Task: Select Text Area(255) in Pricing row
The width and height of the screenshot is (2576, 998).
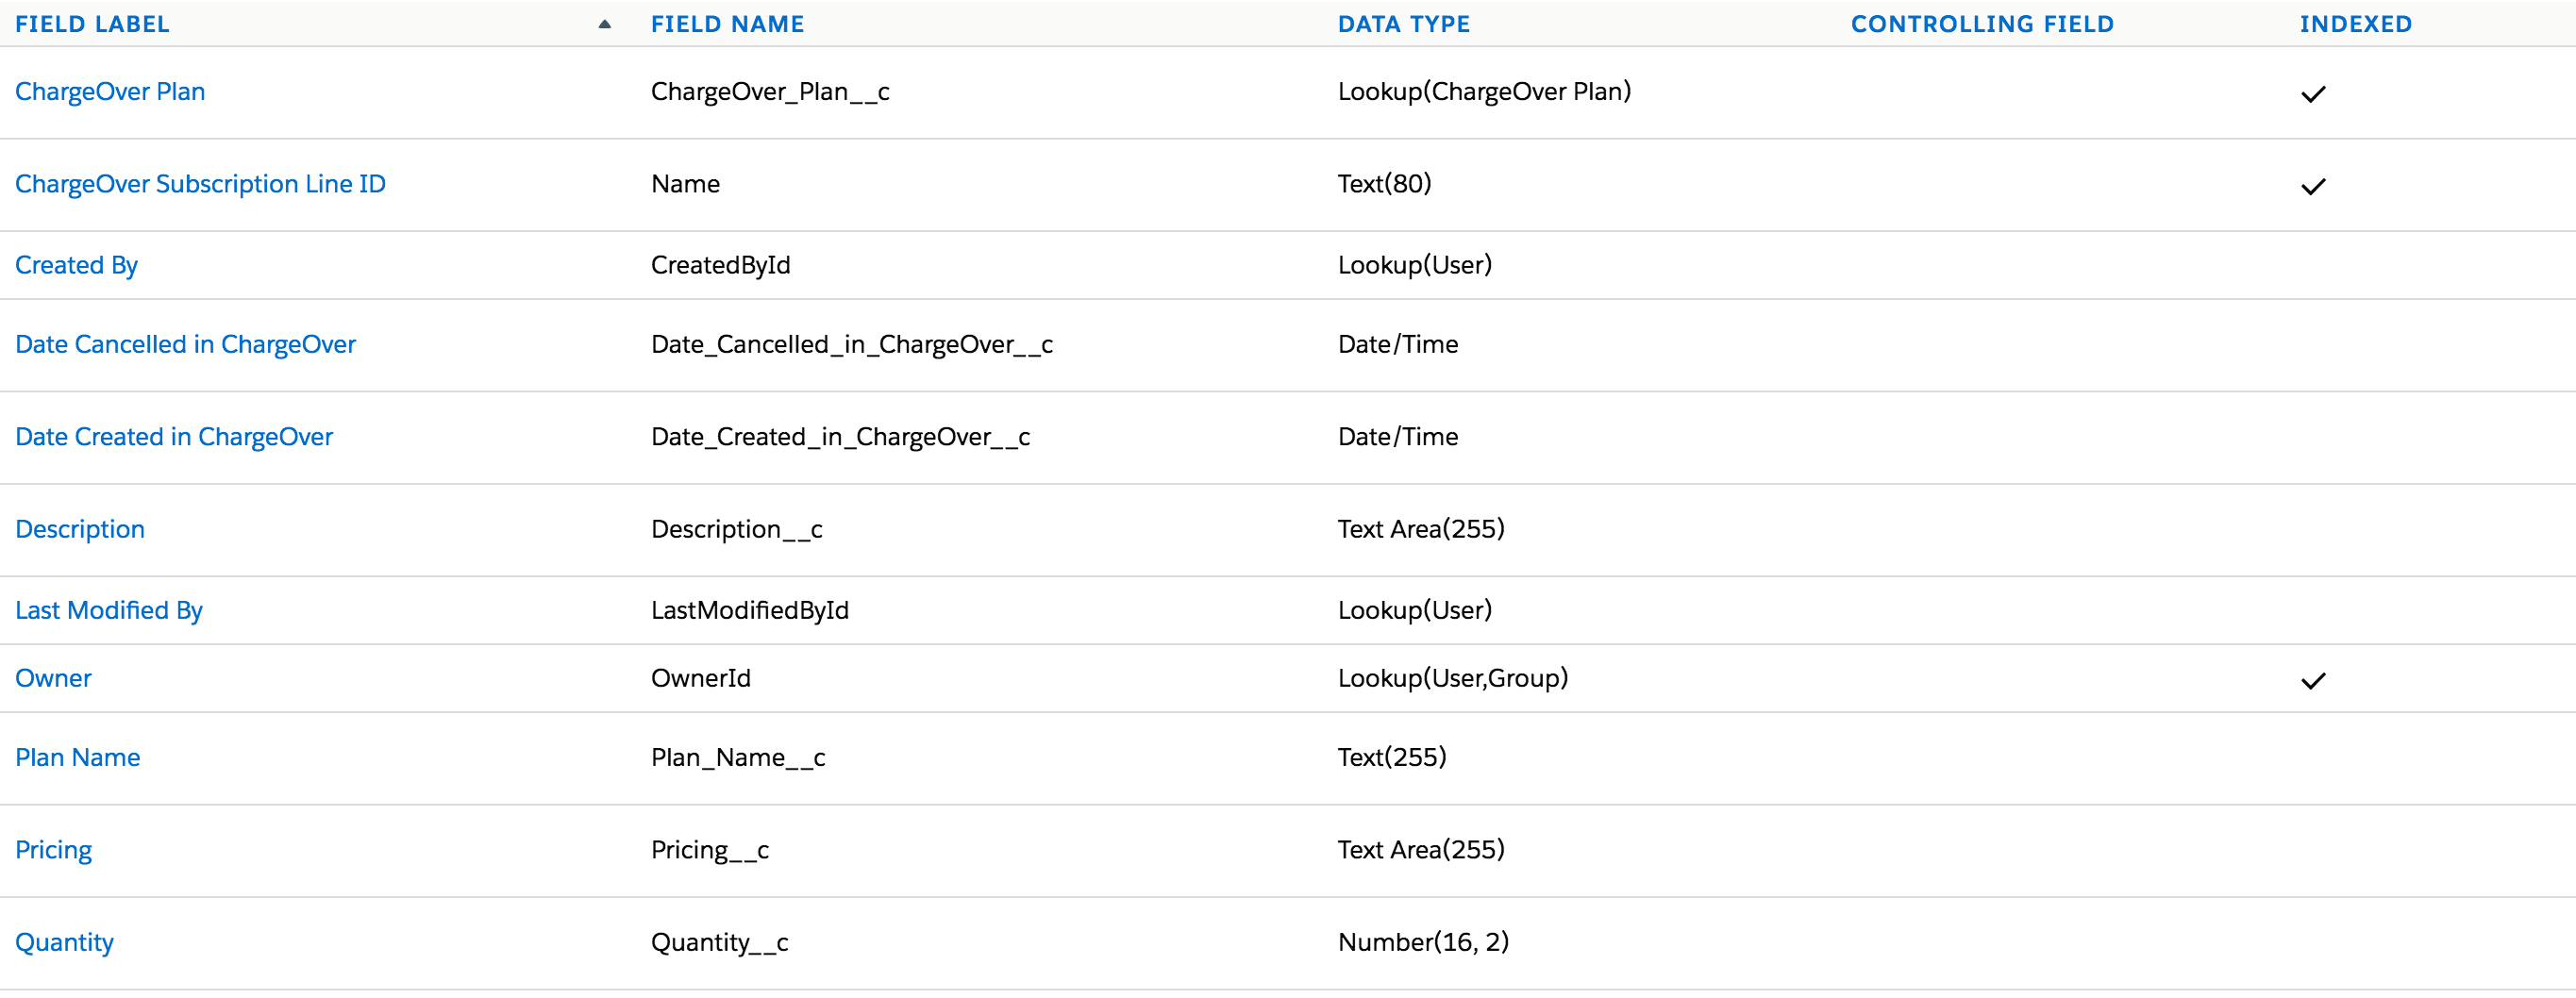Action: [x=1421, y=850]
